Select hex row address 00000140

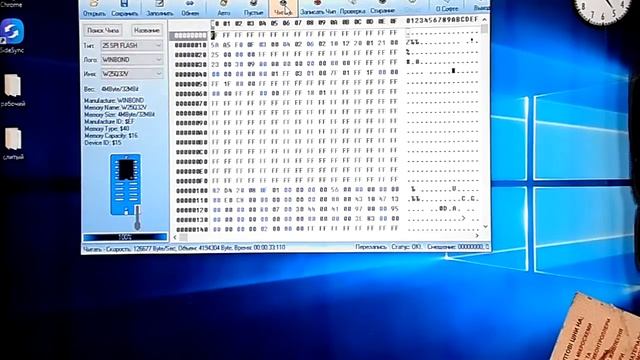click(191, 229)
